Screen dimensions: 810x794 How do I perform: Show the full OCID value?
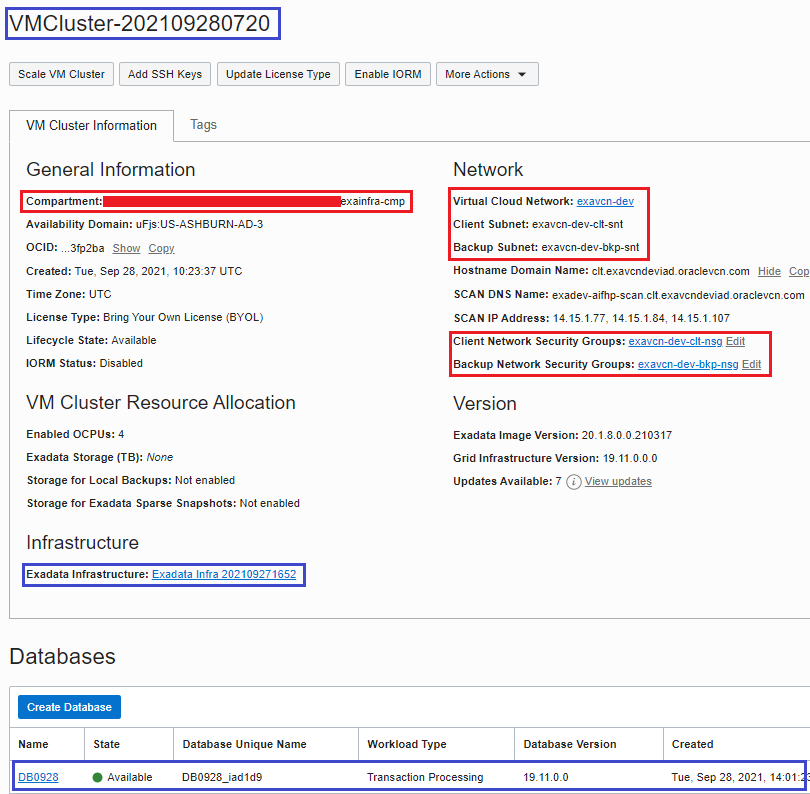[x=126, y=248]
